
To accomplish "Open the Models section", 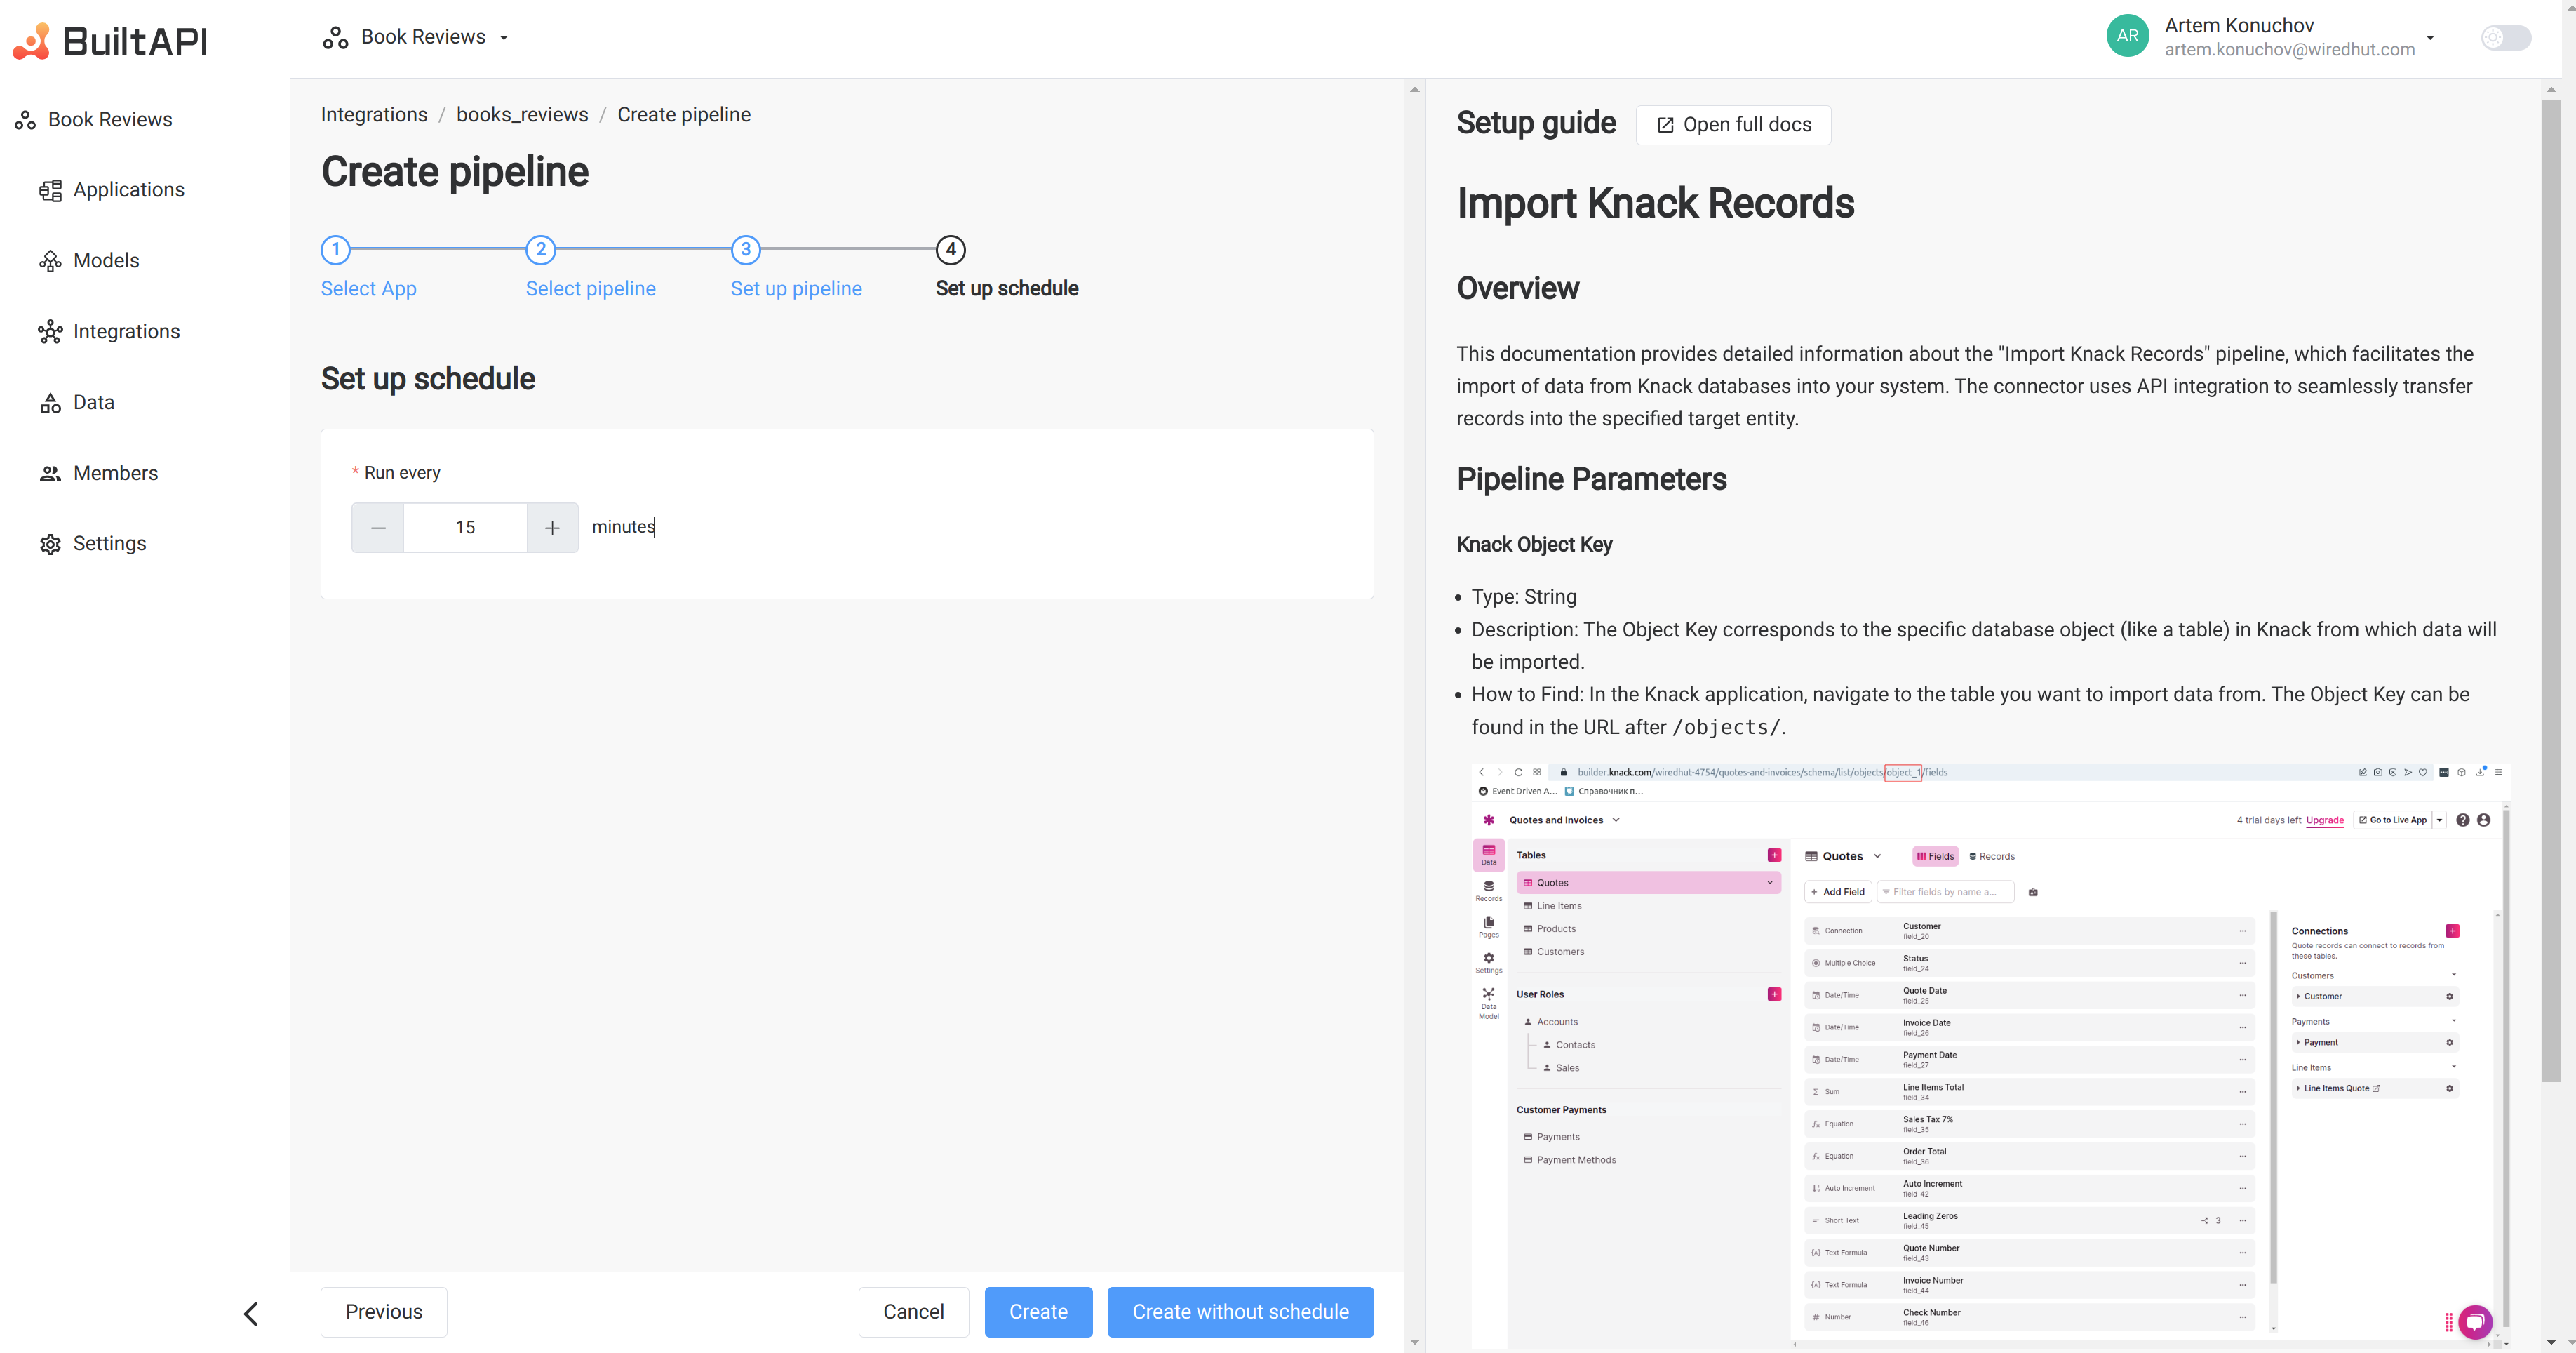I will point(106,261).
